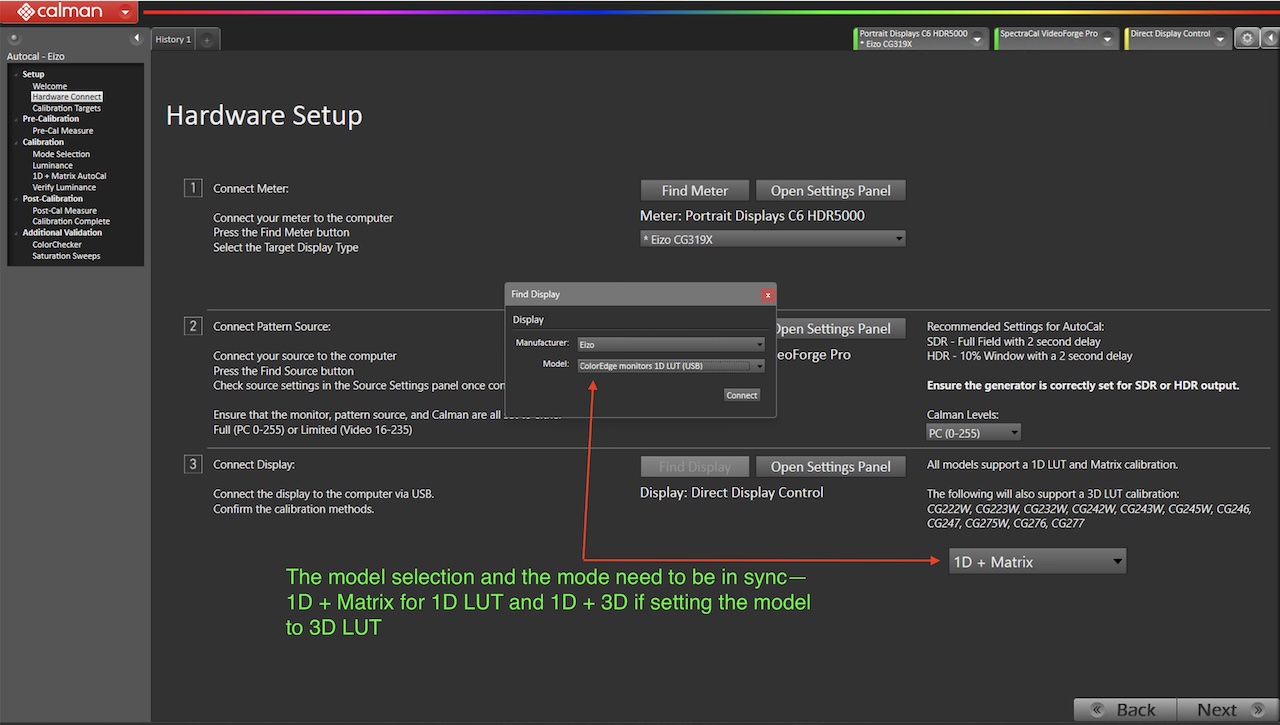
Task: Open the Calman main menu dropdown
Action: 125,12
